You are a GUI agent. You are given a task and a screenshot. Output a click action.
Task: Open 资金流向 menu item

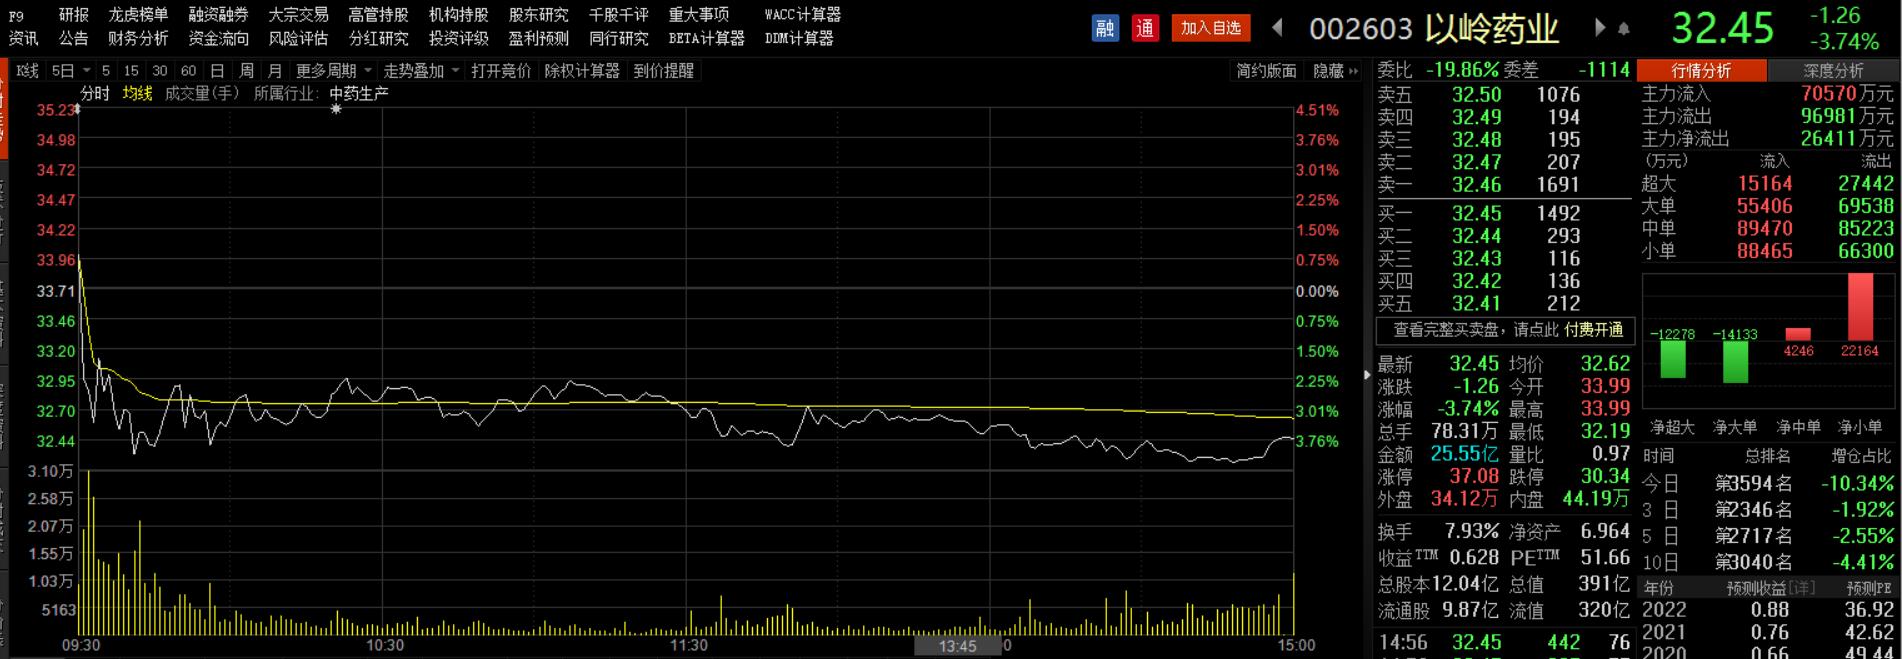pos(218,38)
